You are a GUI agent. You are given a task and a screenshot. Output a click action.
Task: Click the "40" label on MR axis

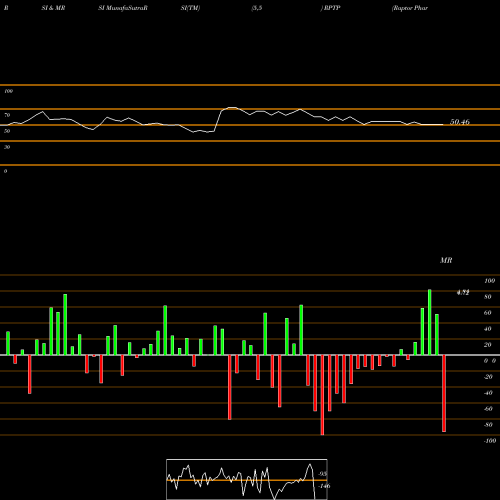[488, 329]
